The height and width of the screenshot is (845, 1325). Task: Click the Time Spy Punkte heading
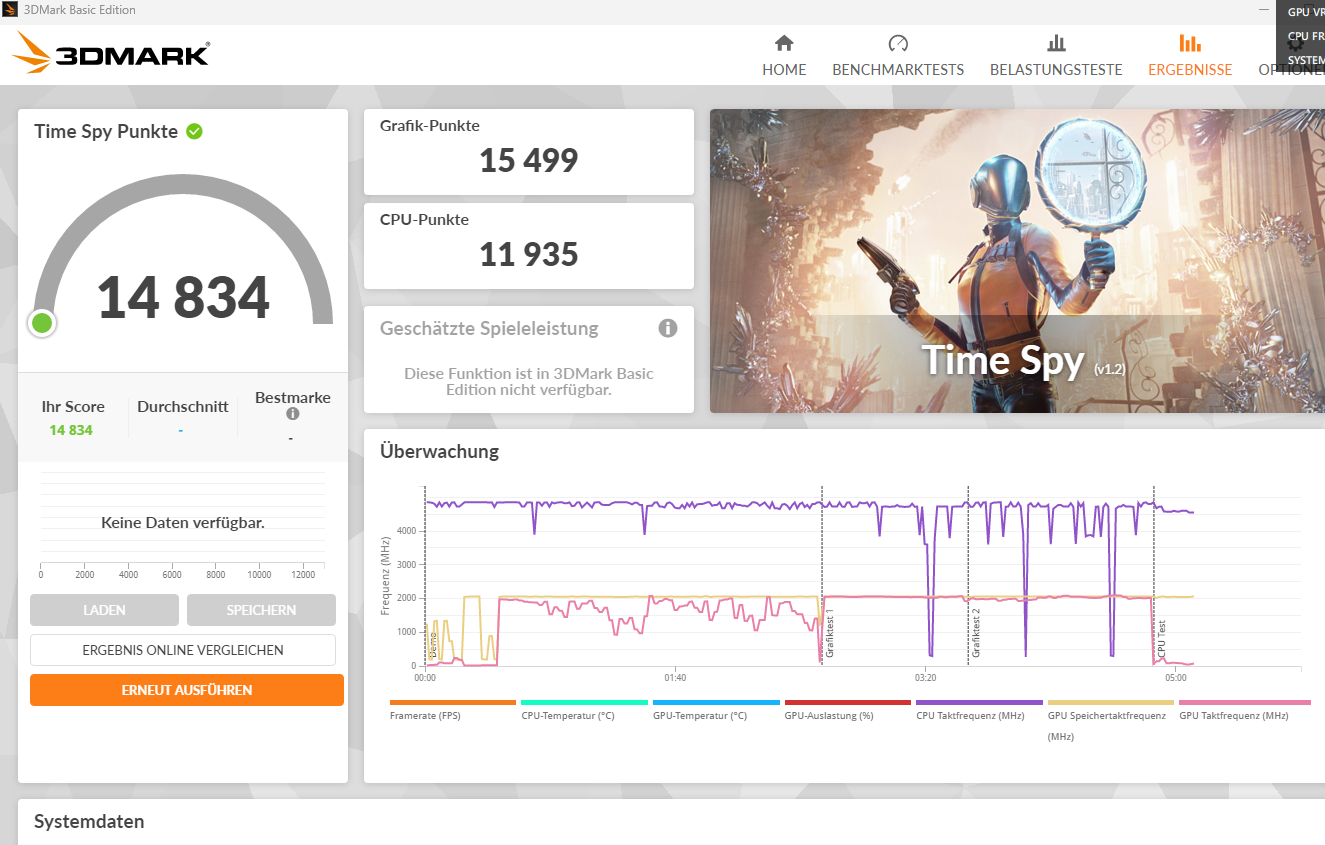click(106, 131)
